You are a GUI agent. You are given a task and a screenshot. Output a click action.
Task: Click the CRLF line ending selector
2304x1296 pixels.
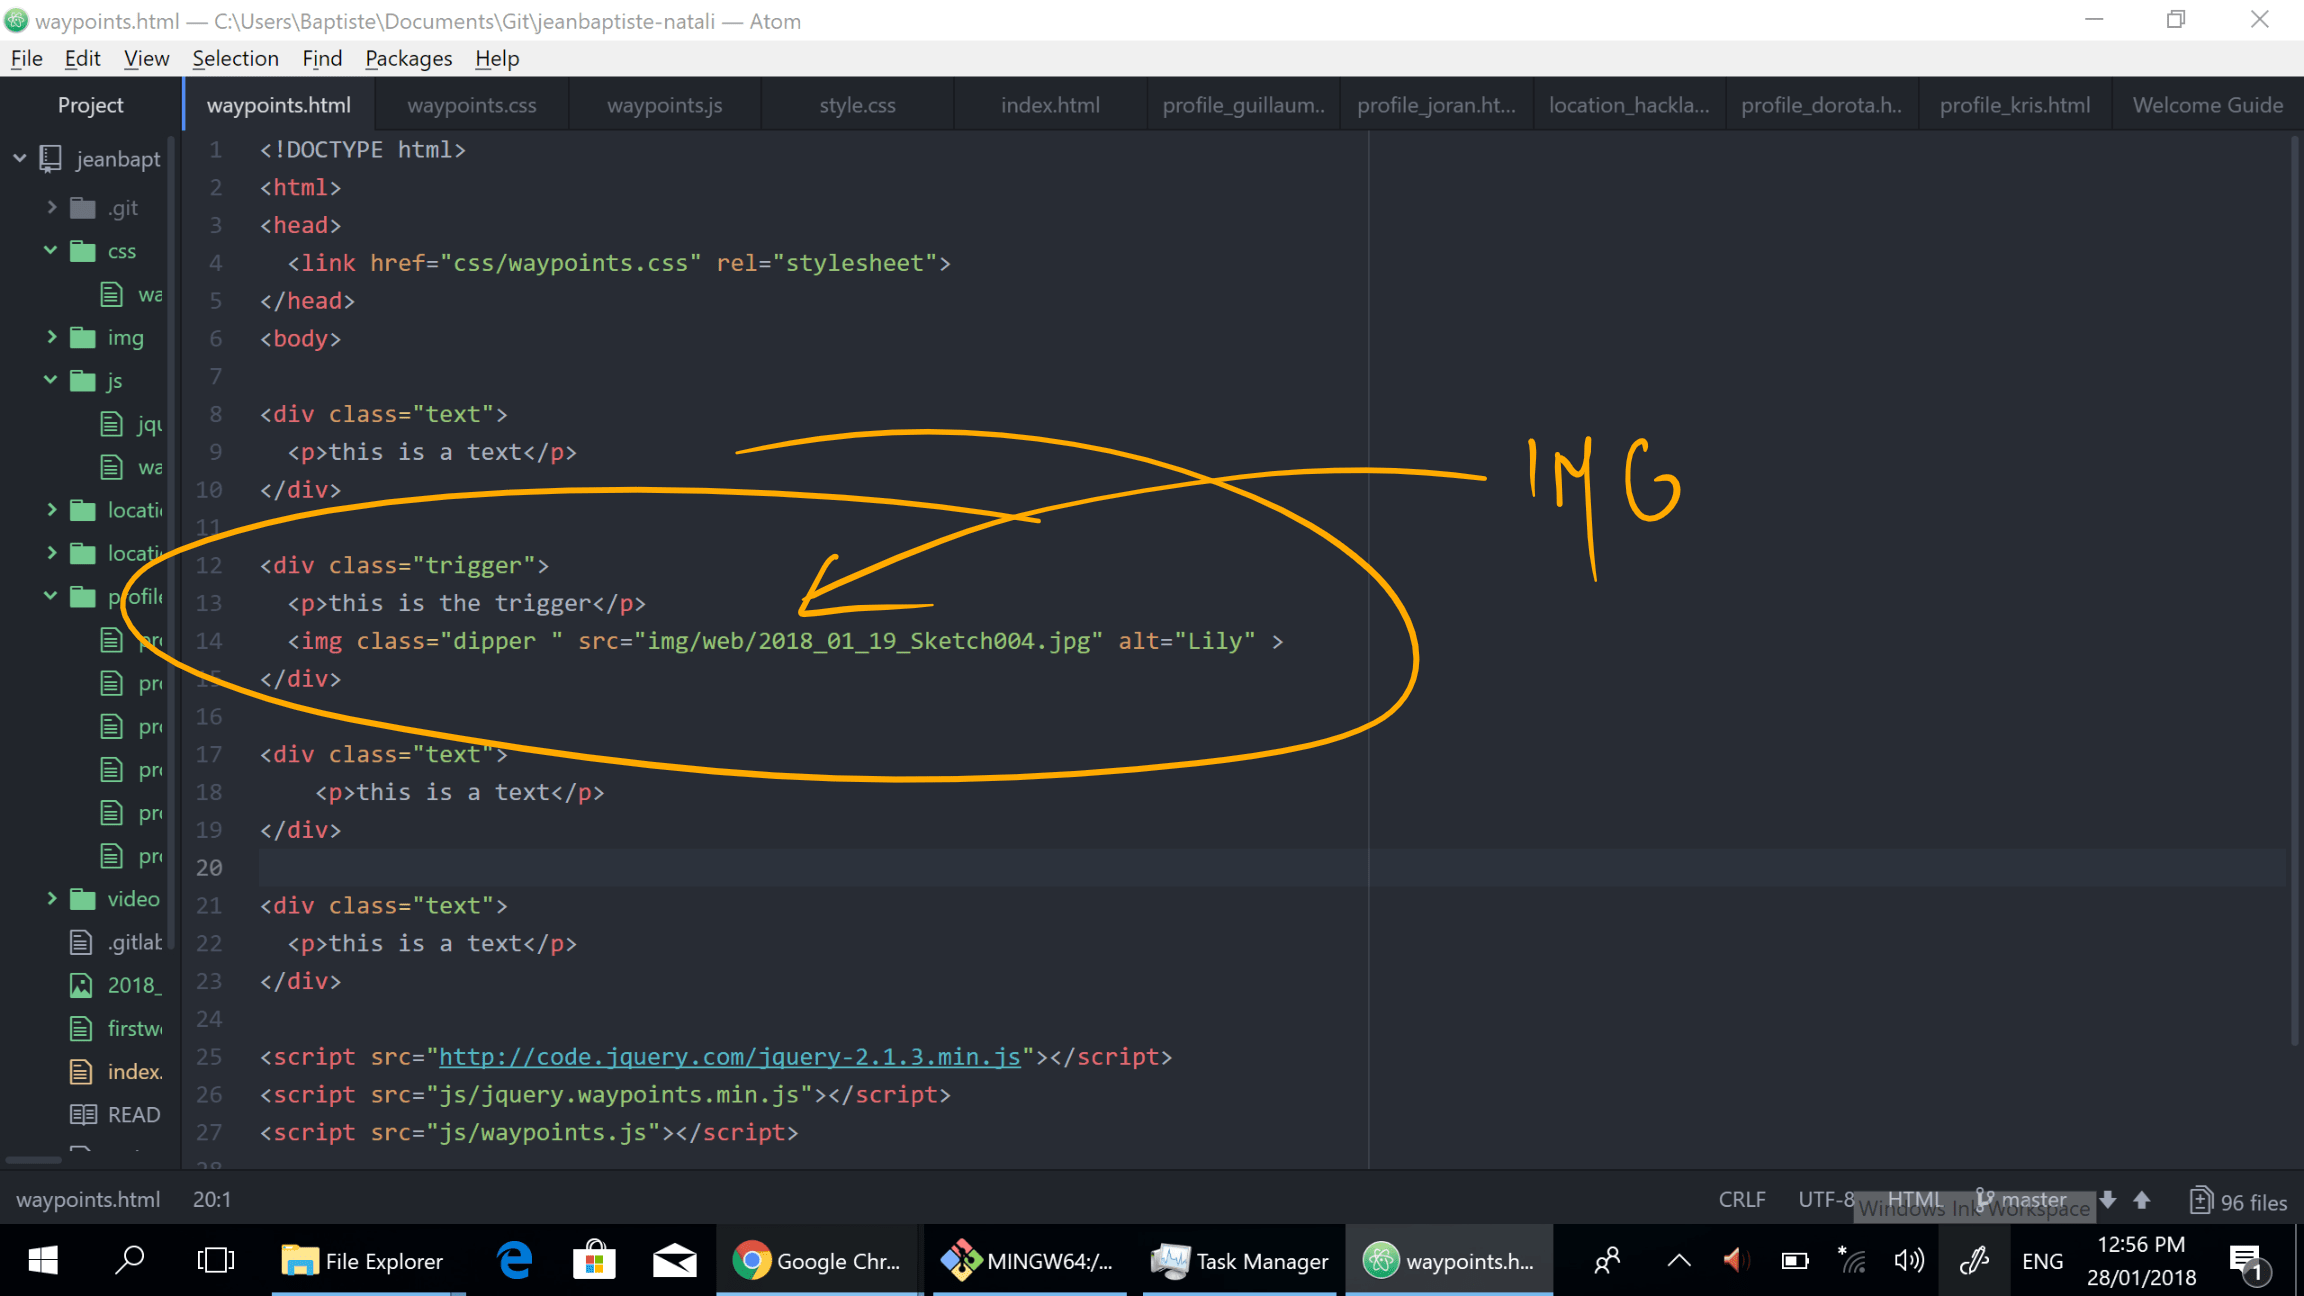pos(1741,1199)
